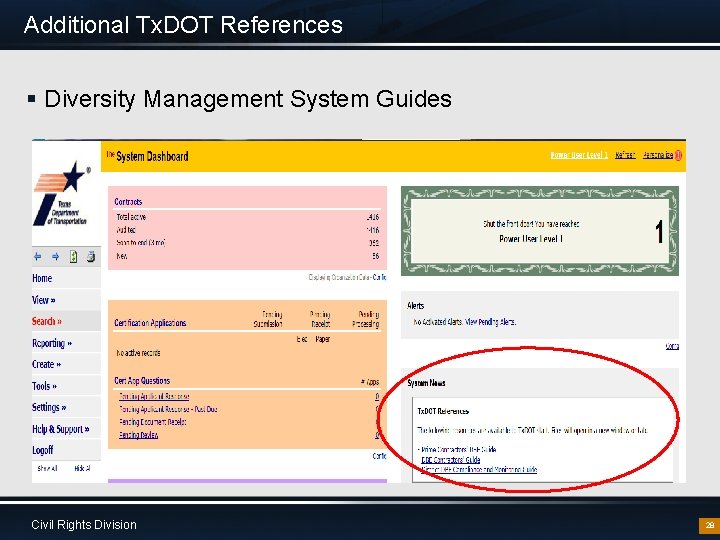
Task: Click the No active records text
Action: (138, 353)
